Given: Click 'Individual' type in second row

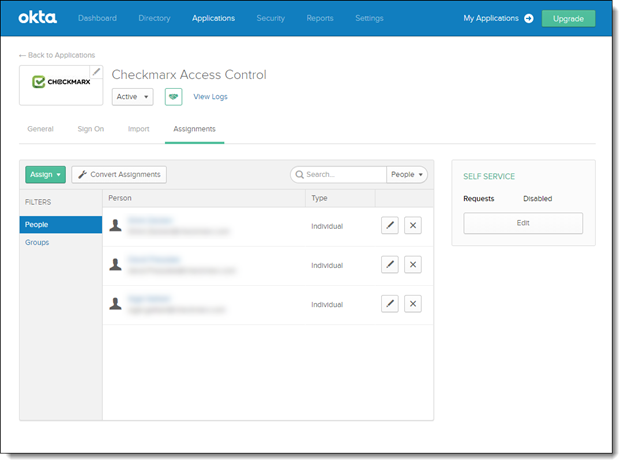Looking at the screenshot, I should (x=327, y=265).
